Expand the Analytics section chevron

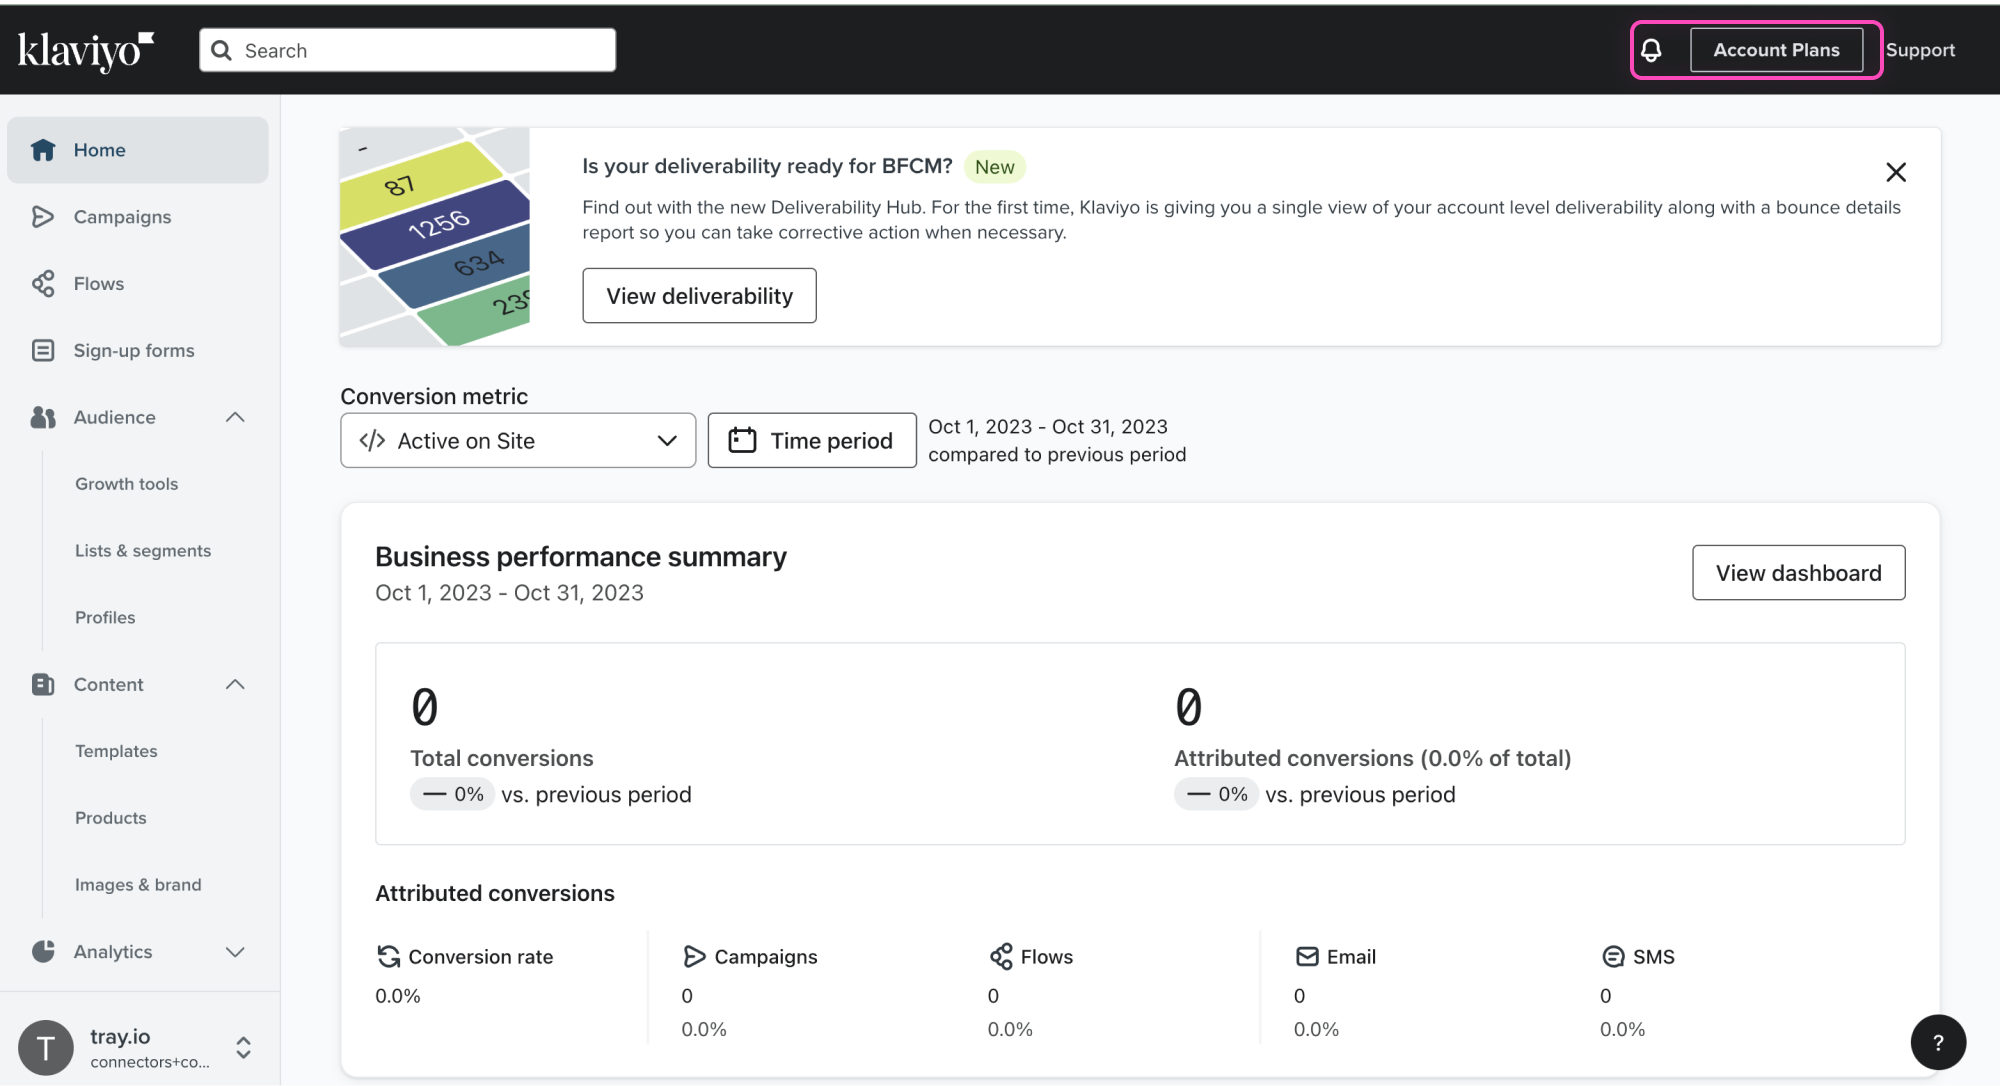click(x=235, y=952)
